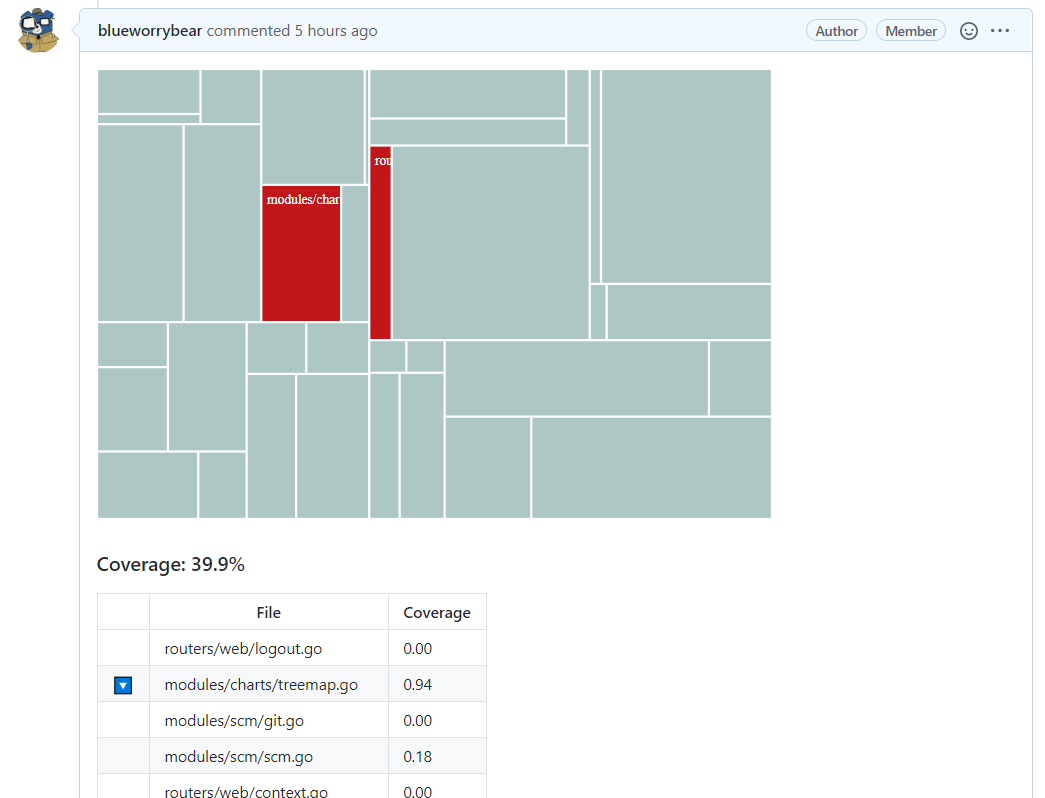Click coverage 0.00 for logout.go
The image size is (1045, 798).
point(418,649)
